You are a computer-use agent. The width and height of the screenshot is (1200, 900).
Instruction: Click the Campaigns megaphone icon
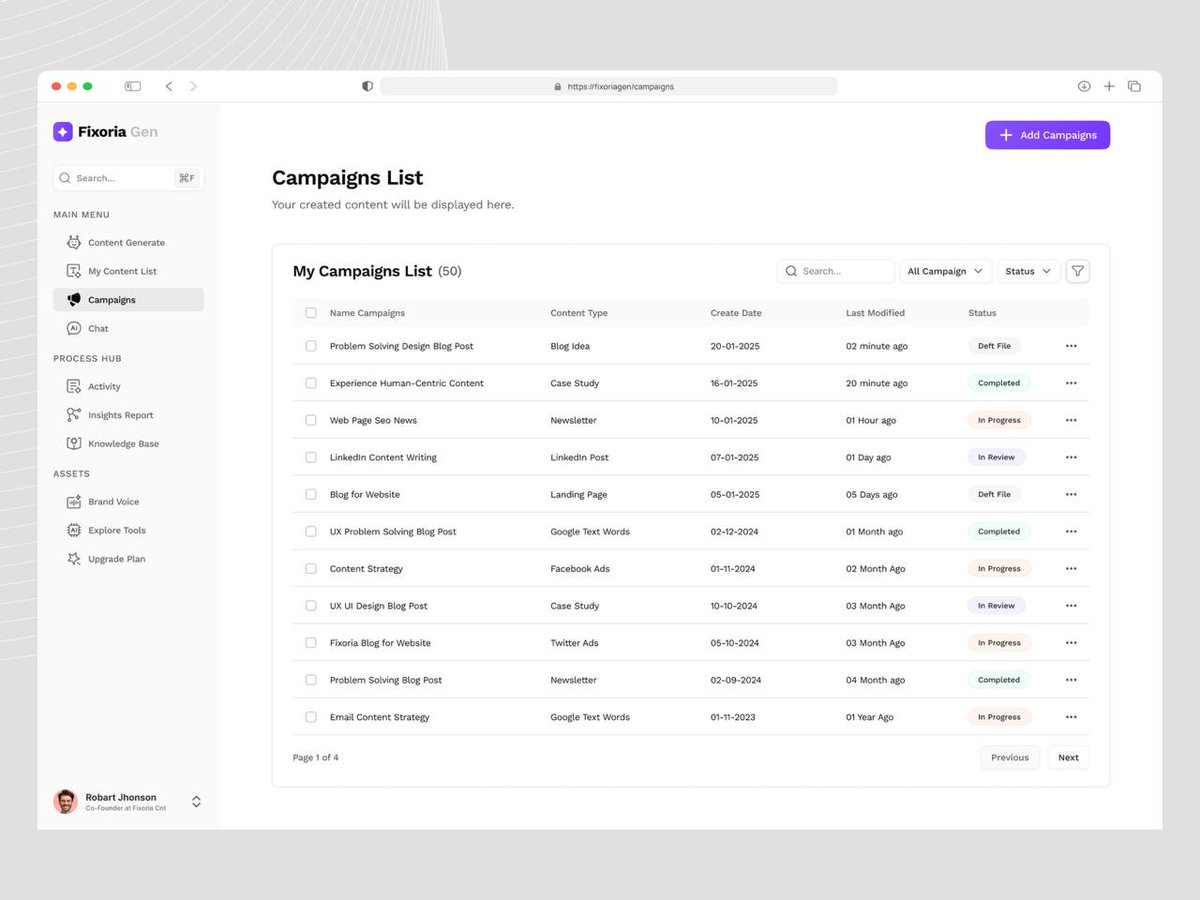pyautogui.click(x=73, y=300)
